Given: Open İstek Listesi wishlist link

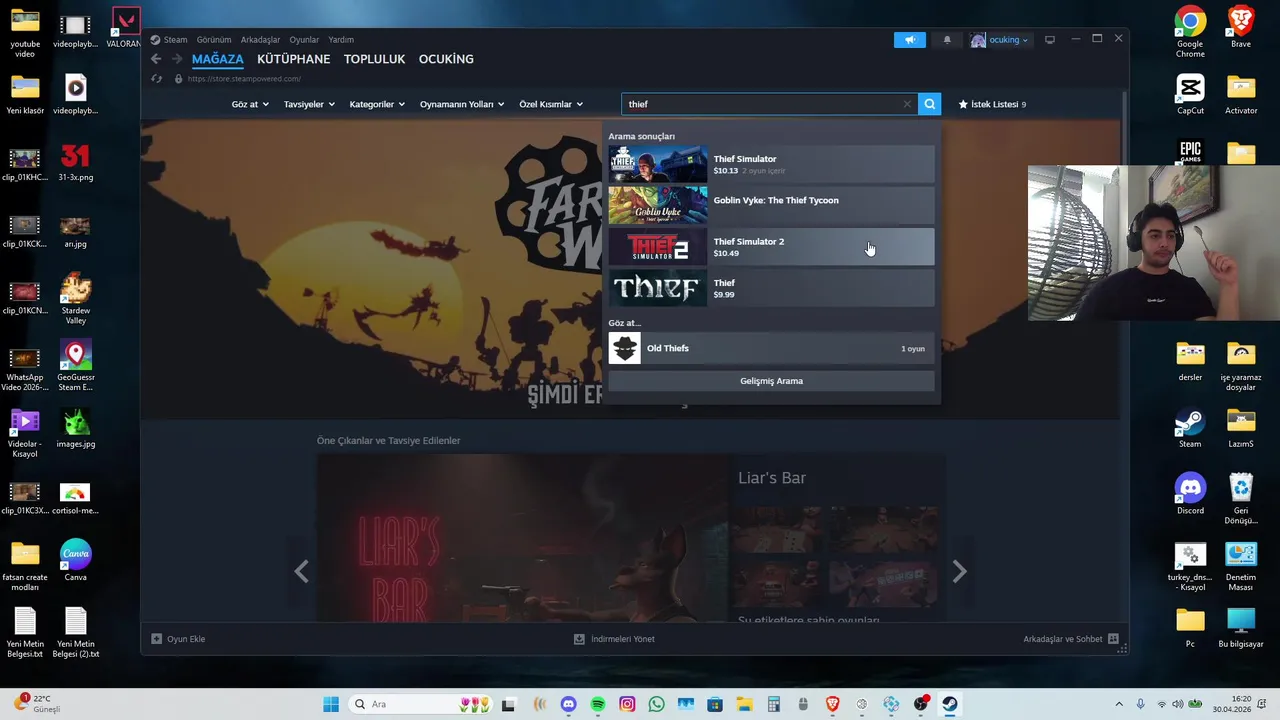Looking at the screenshot, I should pyautogui.click(x=992, y=104).
